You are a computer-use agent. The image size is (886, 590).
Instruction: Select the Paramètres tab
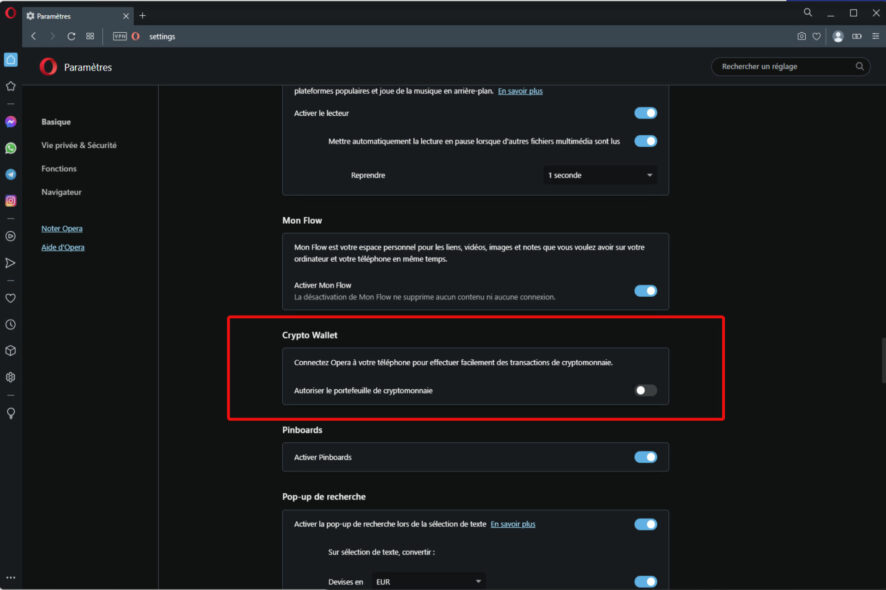click(x=78, y=16)
